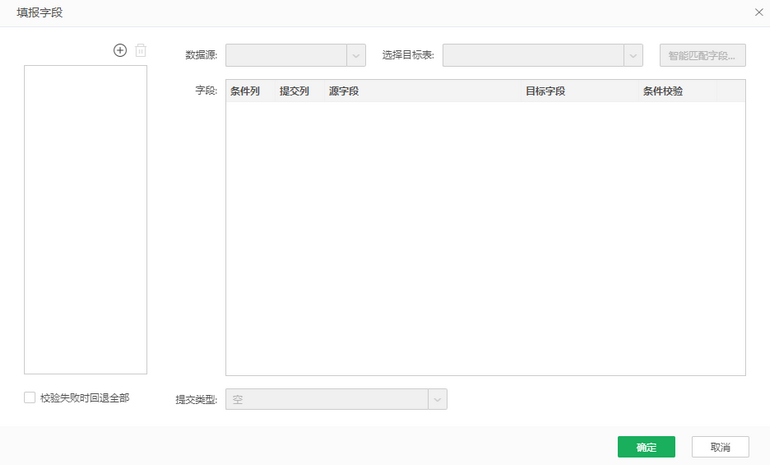This screenshot has width=770, height=465.
Task: Click the 提交列 column header
Action: click(x=300, y=91)
